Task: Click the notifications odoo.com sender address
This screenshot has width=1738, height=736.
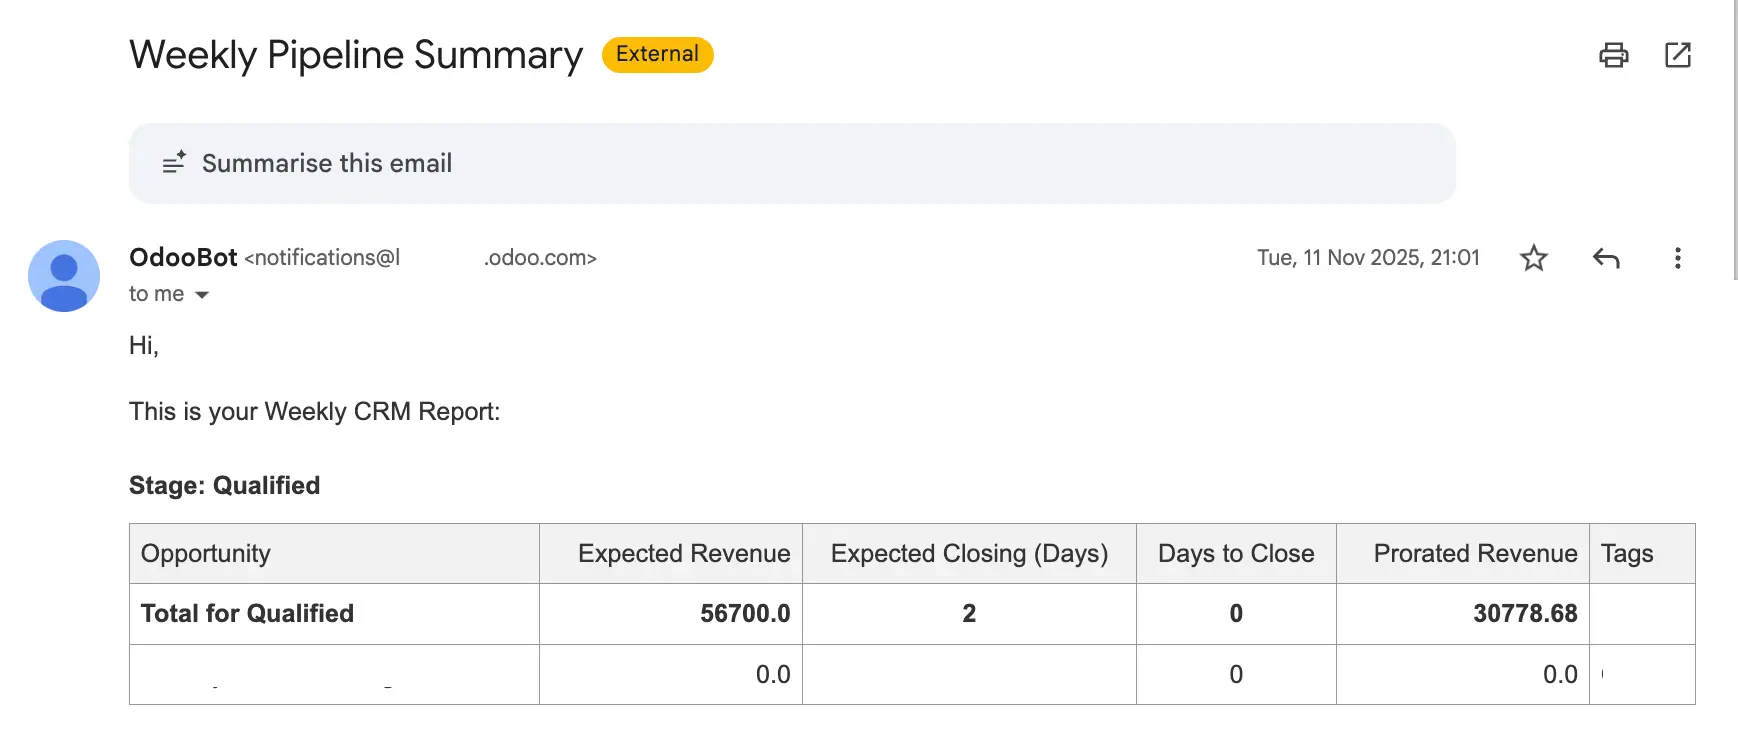Action: 420,258
